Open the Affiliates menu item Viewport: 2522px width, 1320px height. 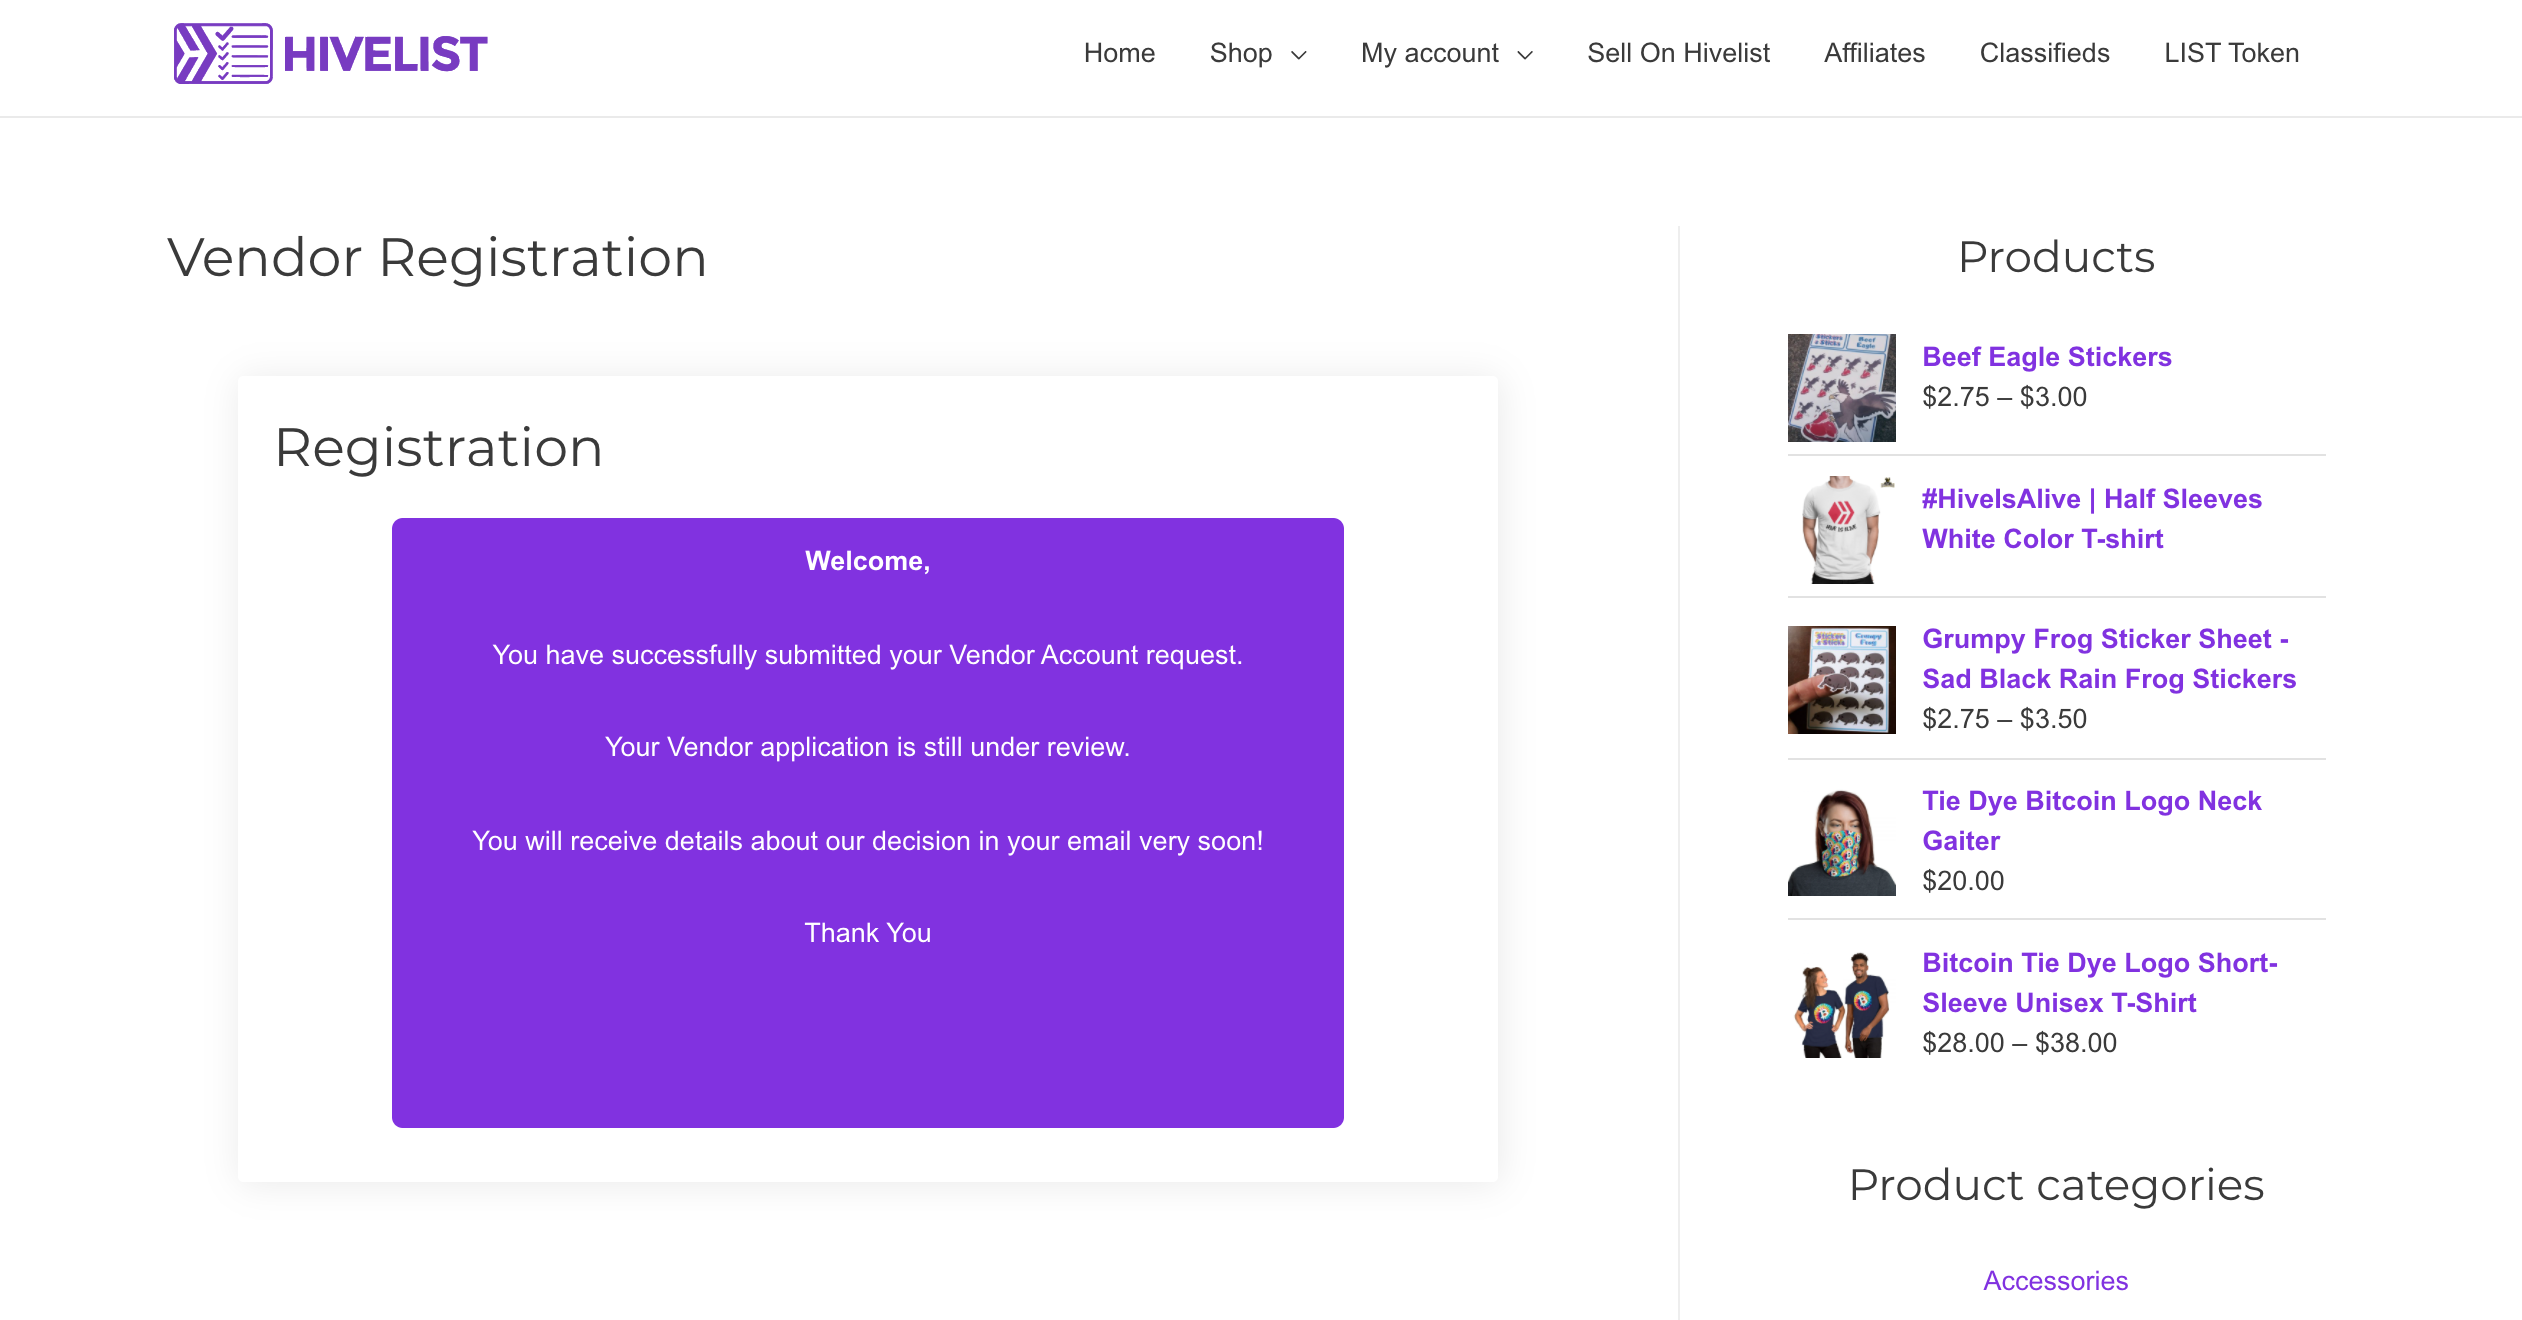tap(1874, 53)
